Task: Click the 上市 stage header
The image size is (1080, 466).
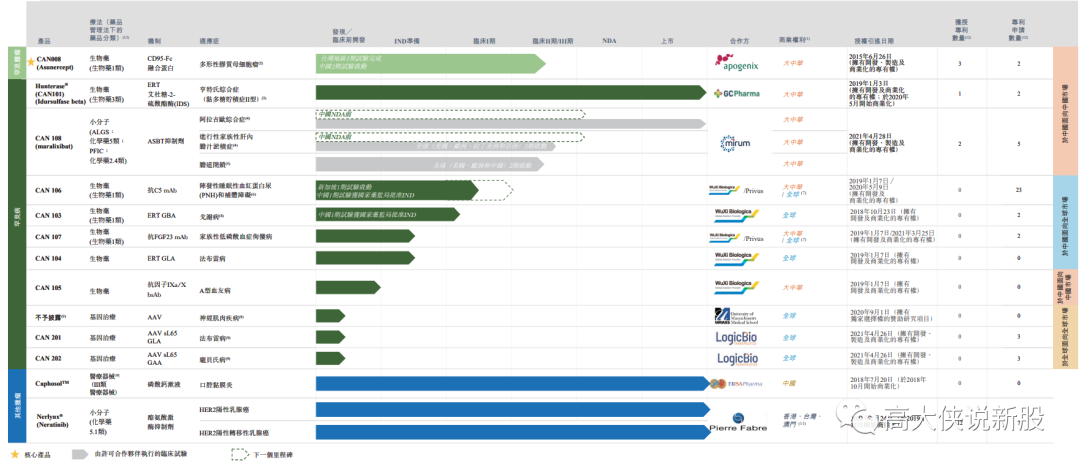Action: click(666, 41)
